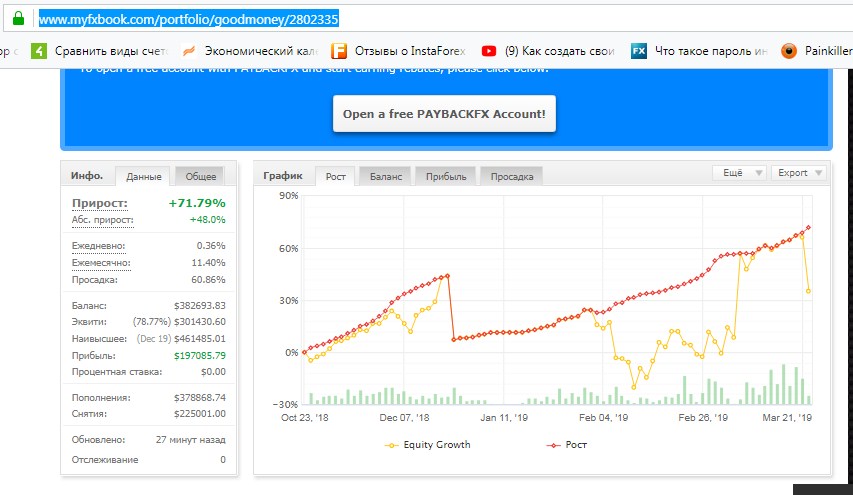
Task: Click the +48.0% absolute growth value
Action: [207, 220]
